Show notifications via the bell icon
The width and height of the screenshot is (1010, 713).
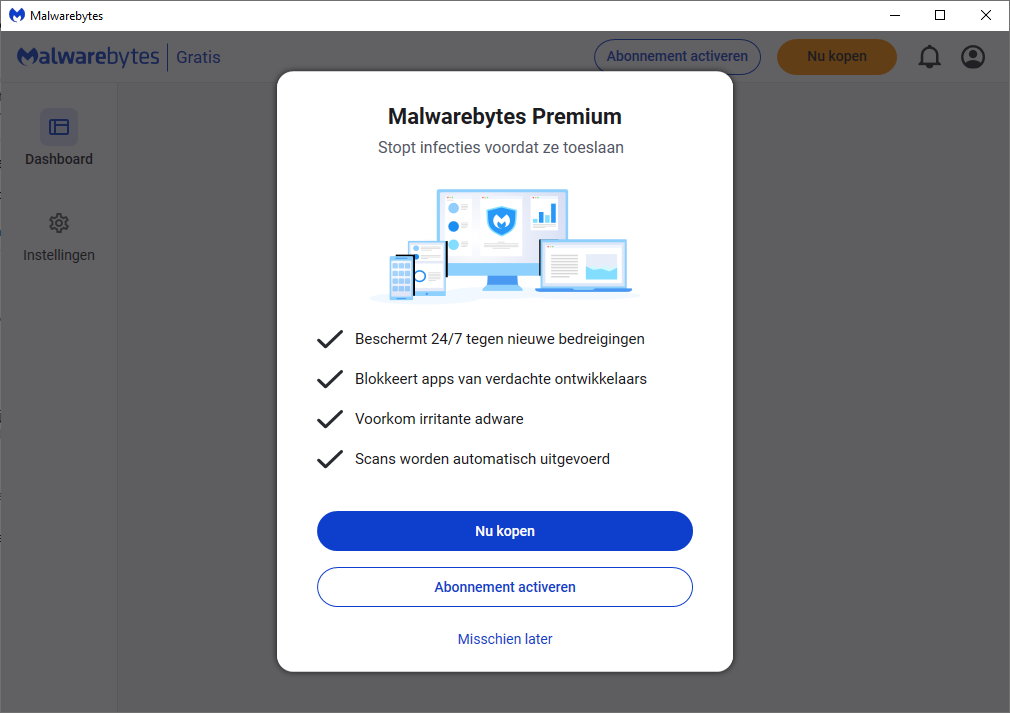929,57
